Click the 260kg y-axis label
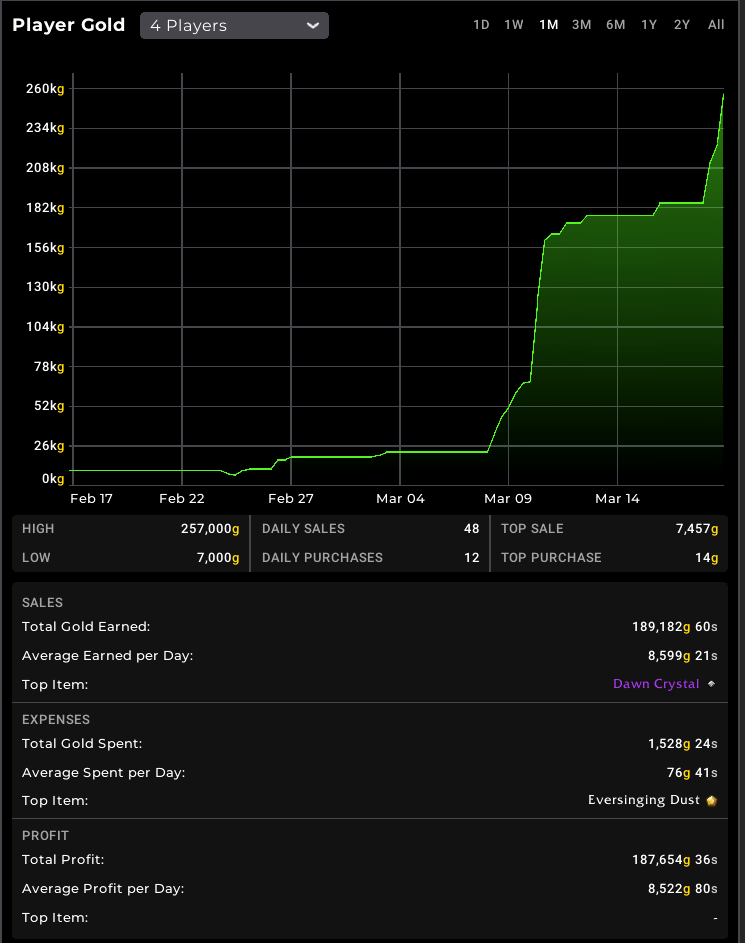745x943 pixels. (45, 88)
